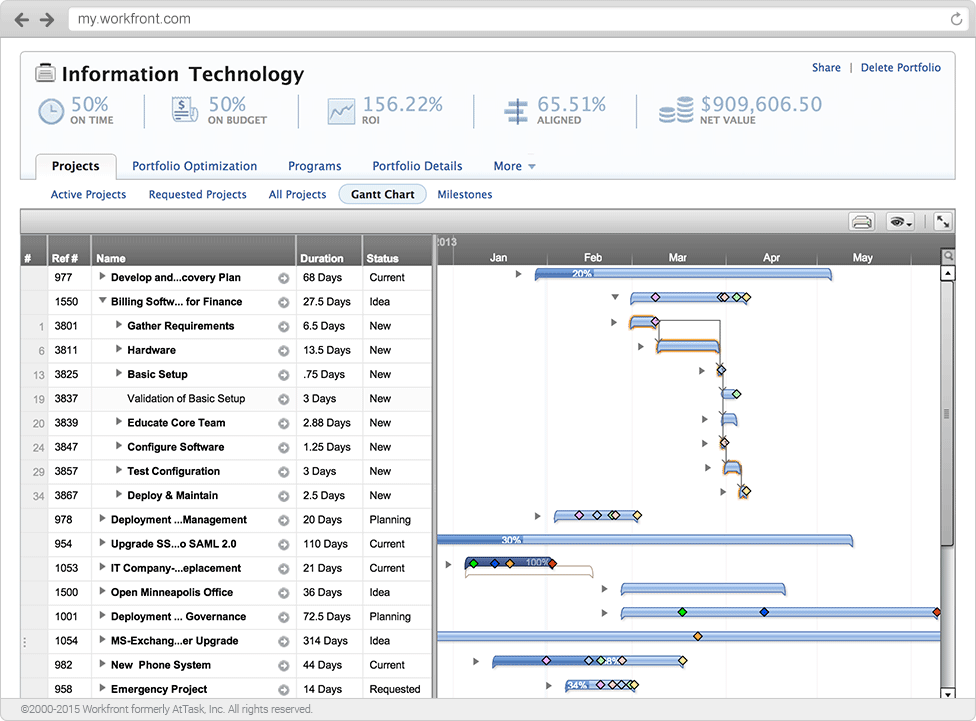The image size is (976, 721).
Task: Open the Programs tab
Action: (314, 166)
